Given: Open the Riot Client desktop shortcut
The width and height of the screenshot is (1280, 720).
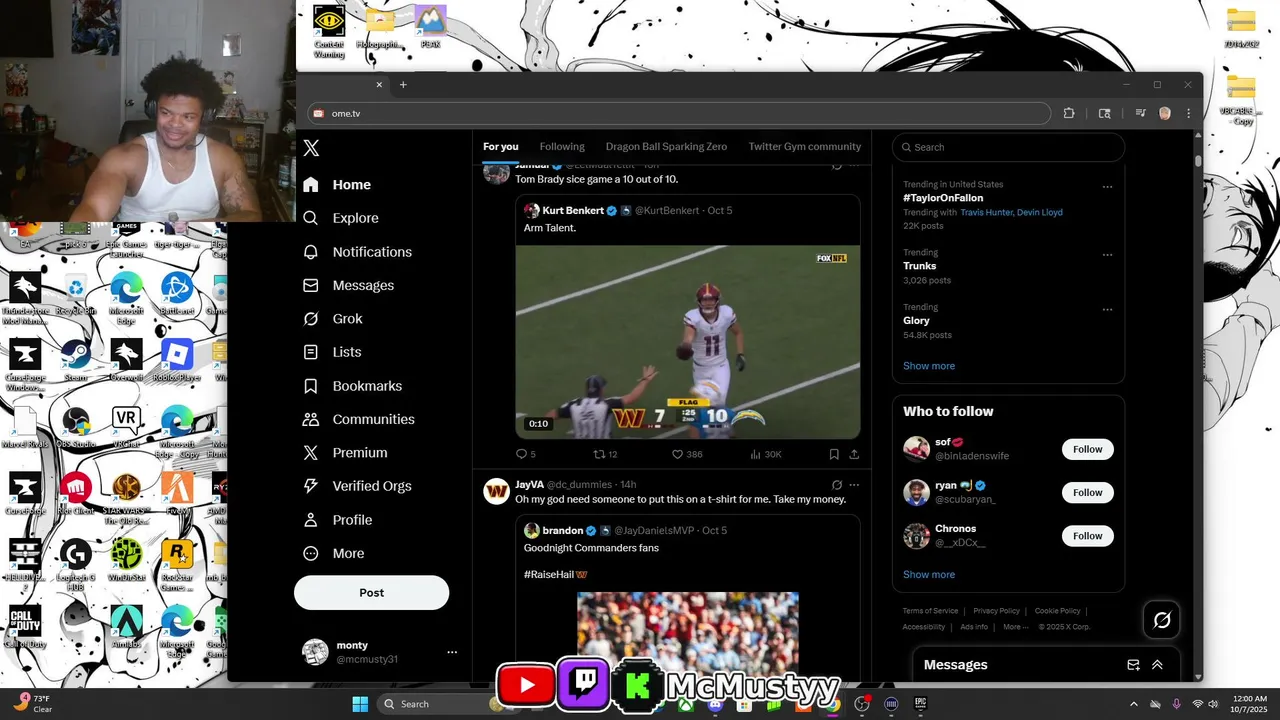Looking at the screenshot, I should point(76,494).
